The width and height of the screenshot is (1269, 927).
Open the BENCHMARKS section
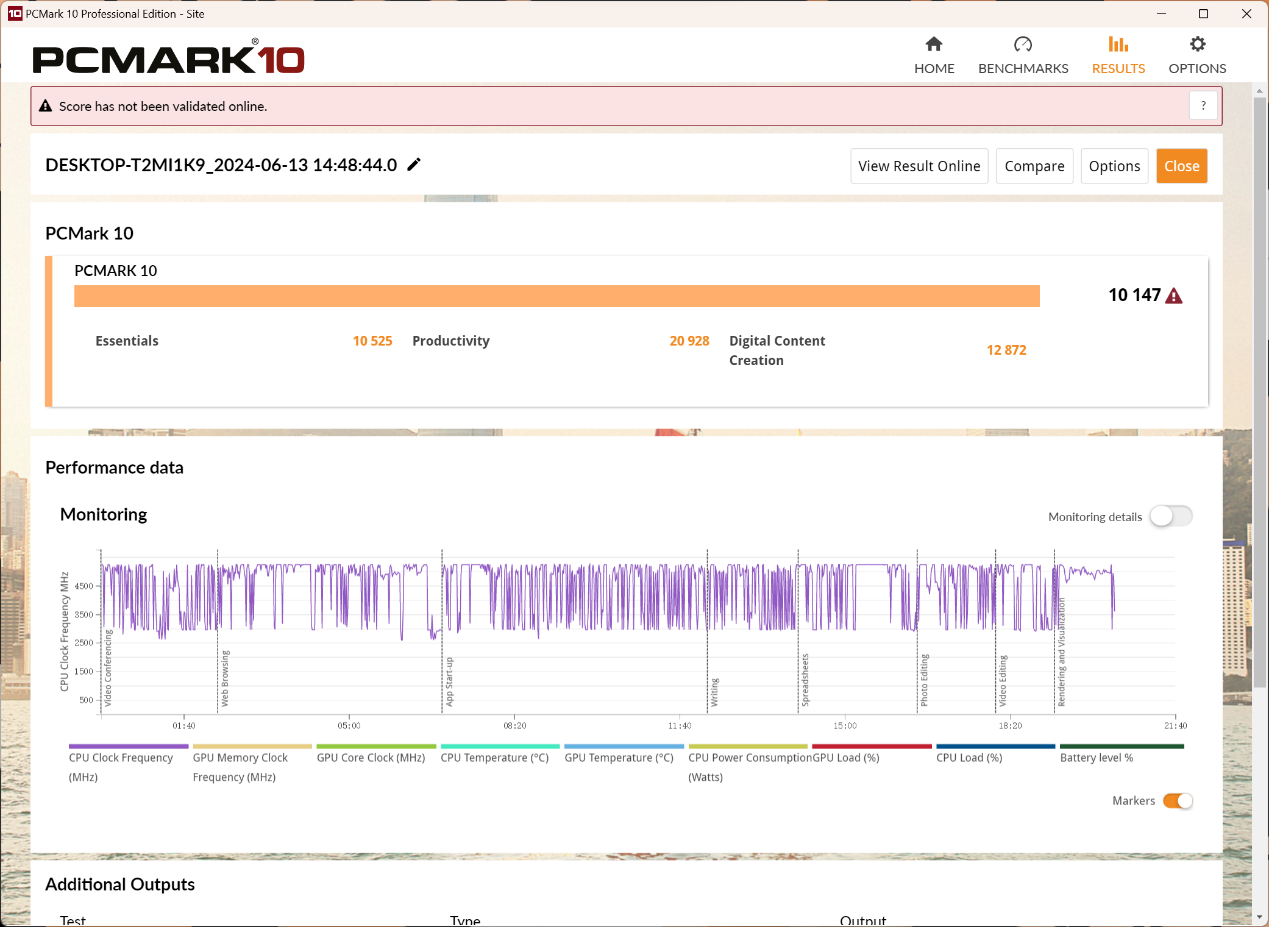tap(1023, 56)
